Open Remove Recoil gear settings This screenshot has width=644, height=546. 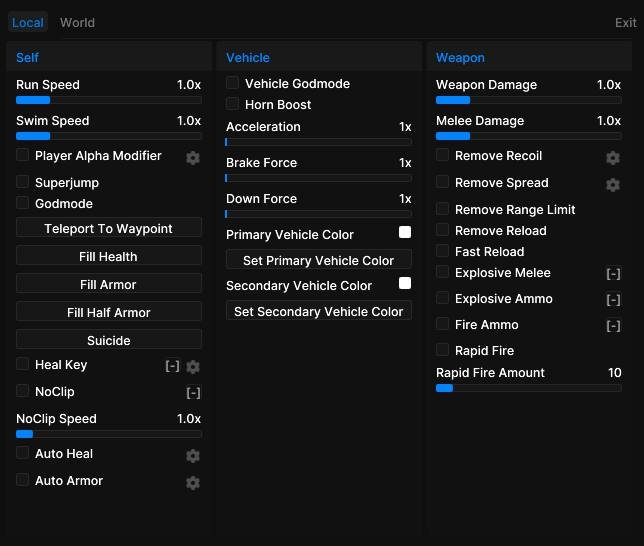coord(613,158)
